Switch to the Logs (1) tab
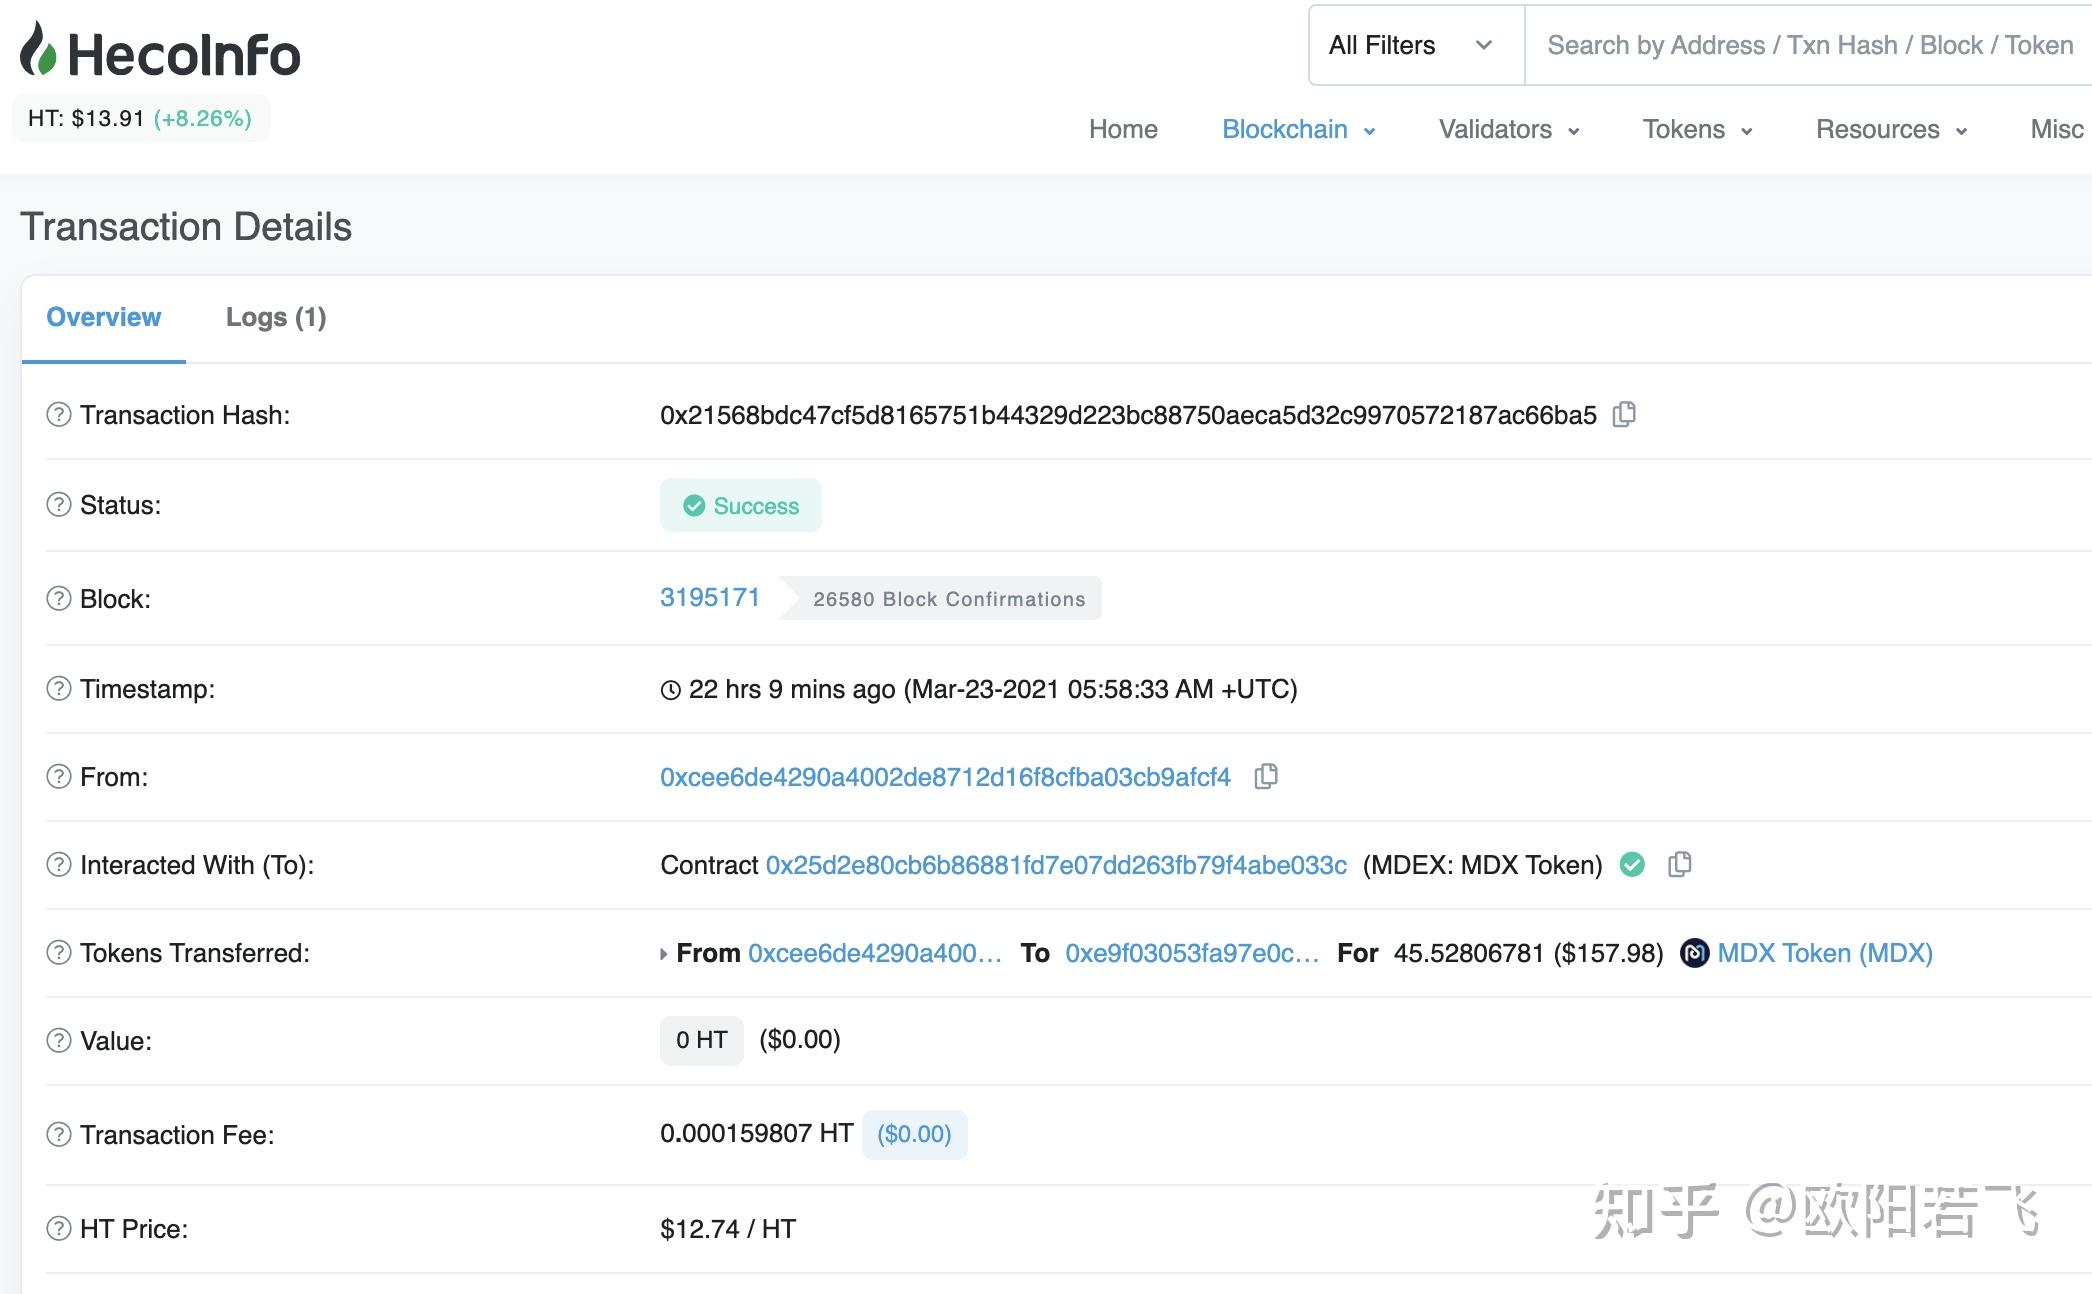2092x1294 pixels. click(x=276, y=317)
